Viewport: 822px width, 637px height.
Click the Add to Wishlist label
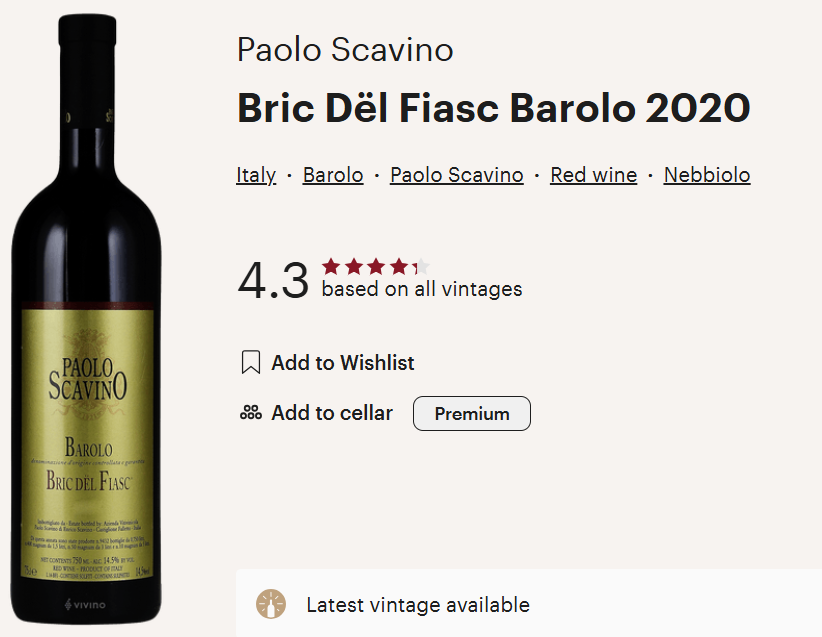[343, 363]
